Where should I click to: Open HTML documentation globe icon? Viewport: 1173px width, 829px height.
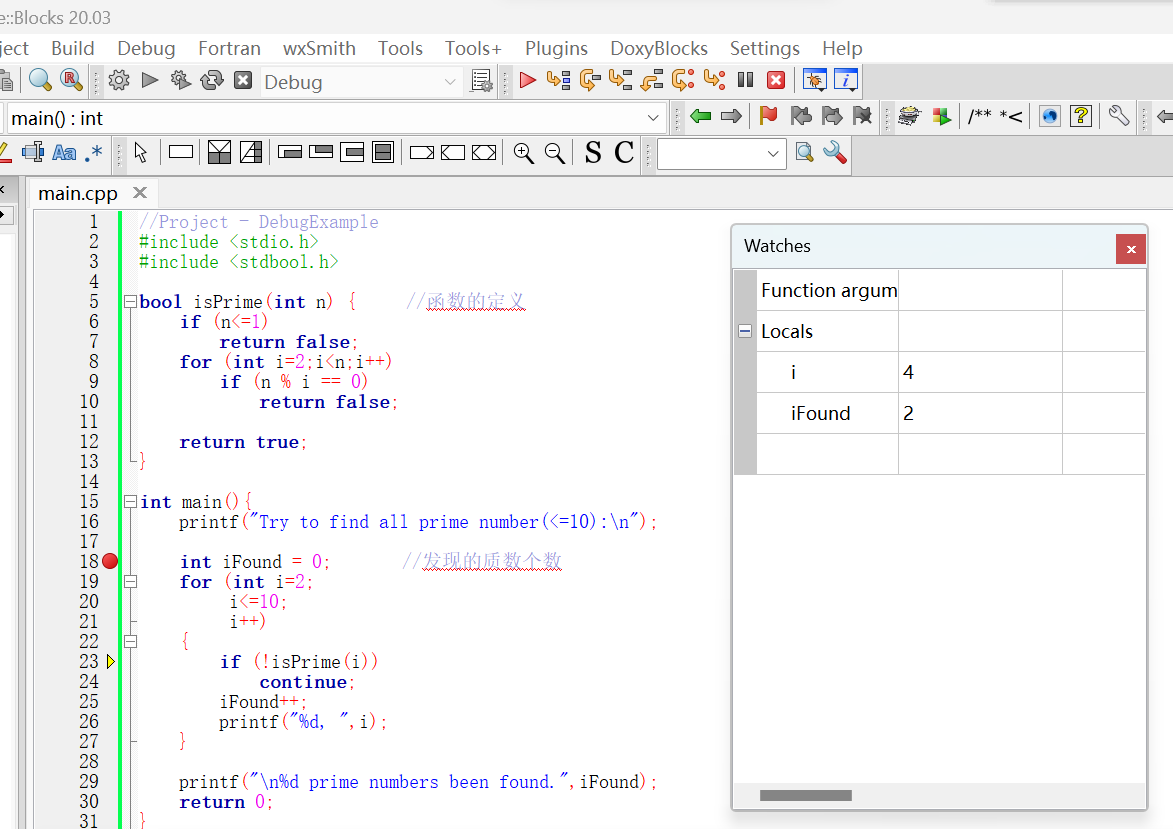tap(1050, 116)
